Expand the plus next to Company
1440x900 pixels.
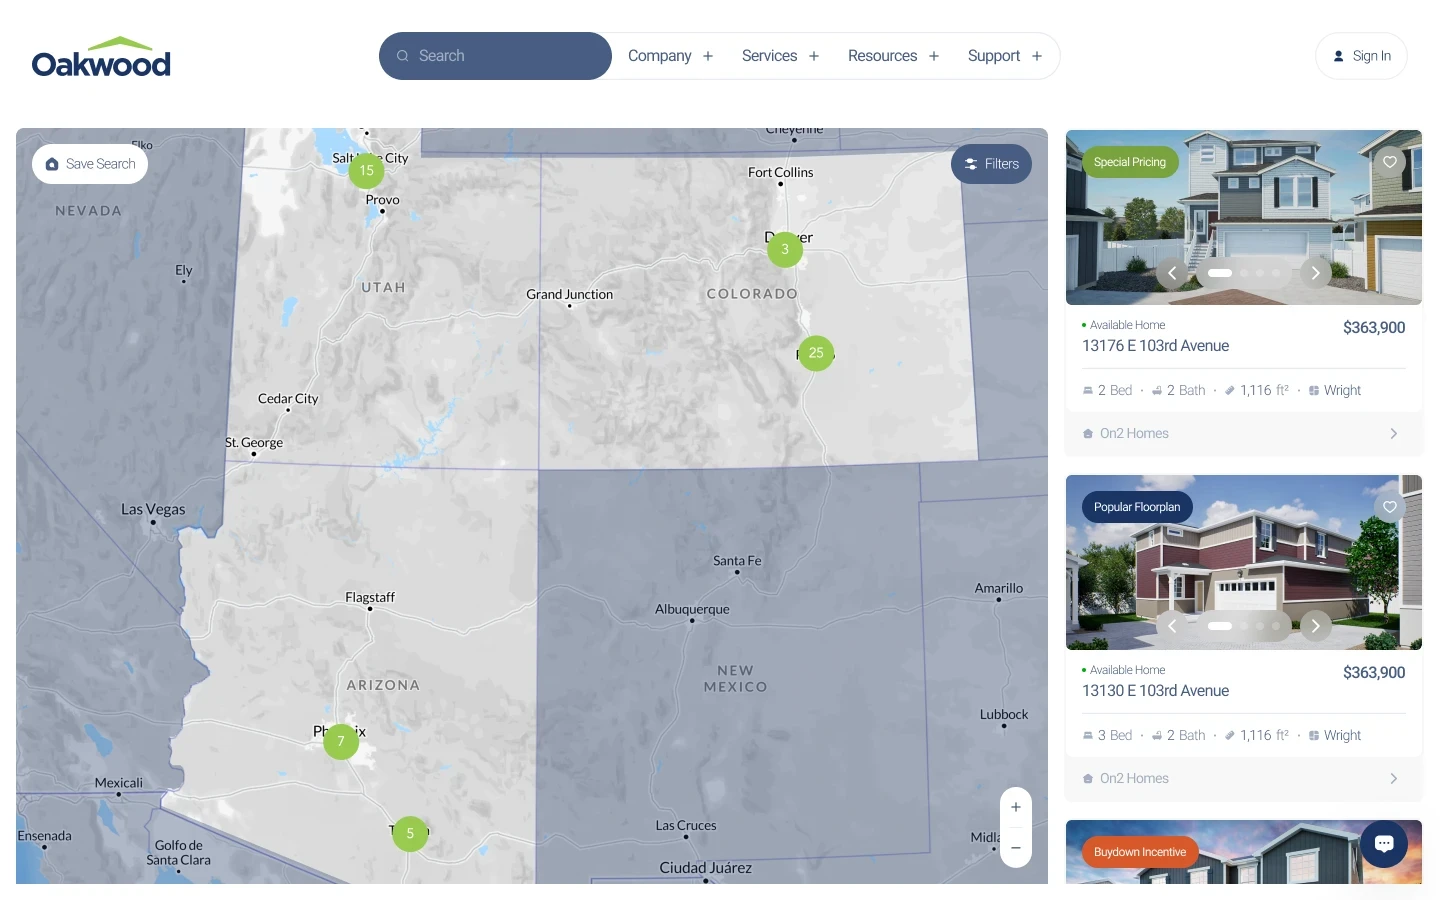(708, 56)
